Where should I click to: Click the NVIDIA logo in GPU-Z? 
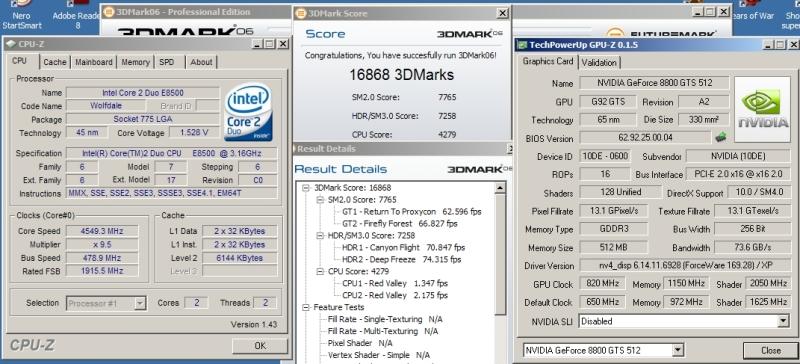764,110
